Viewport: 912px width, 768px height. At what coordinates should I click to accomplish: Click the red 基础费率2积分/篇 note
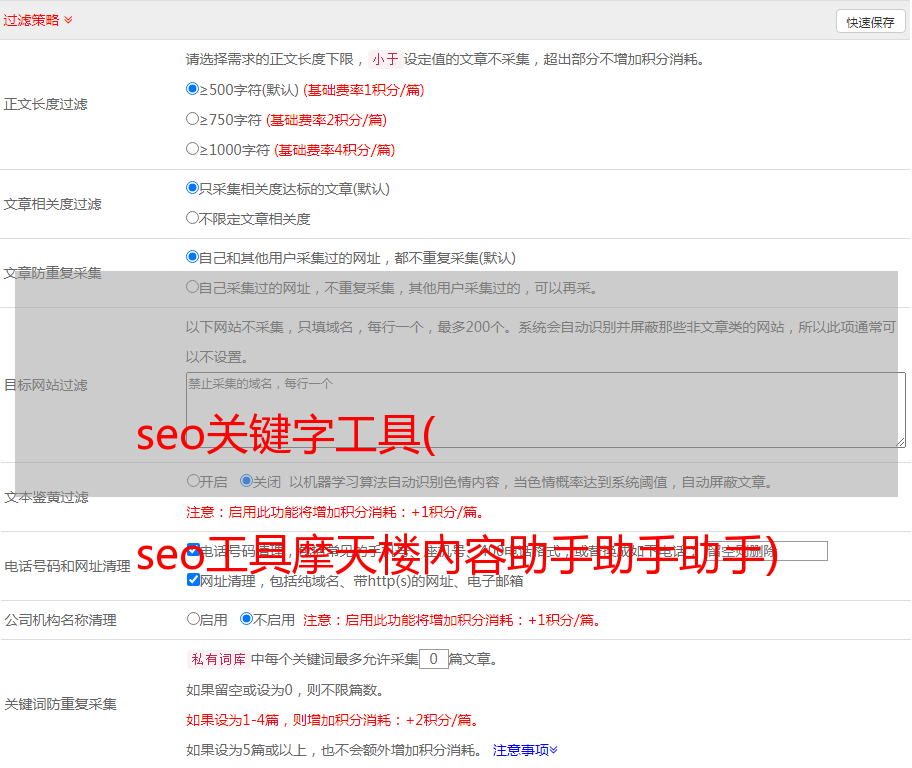[x=327, y=120]
